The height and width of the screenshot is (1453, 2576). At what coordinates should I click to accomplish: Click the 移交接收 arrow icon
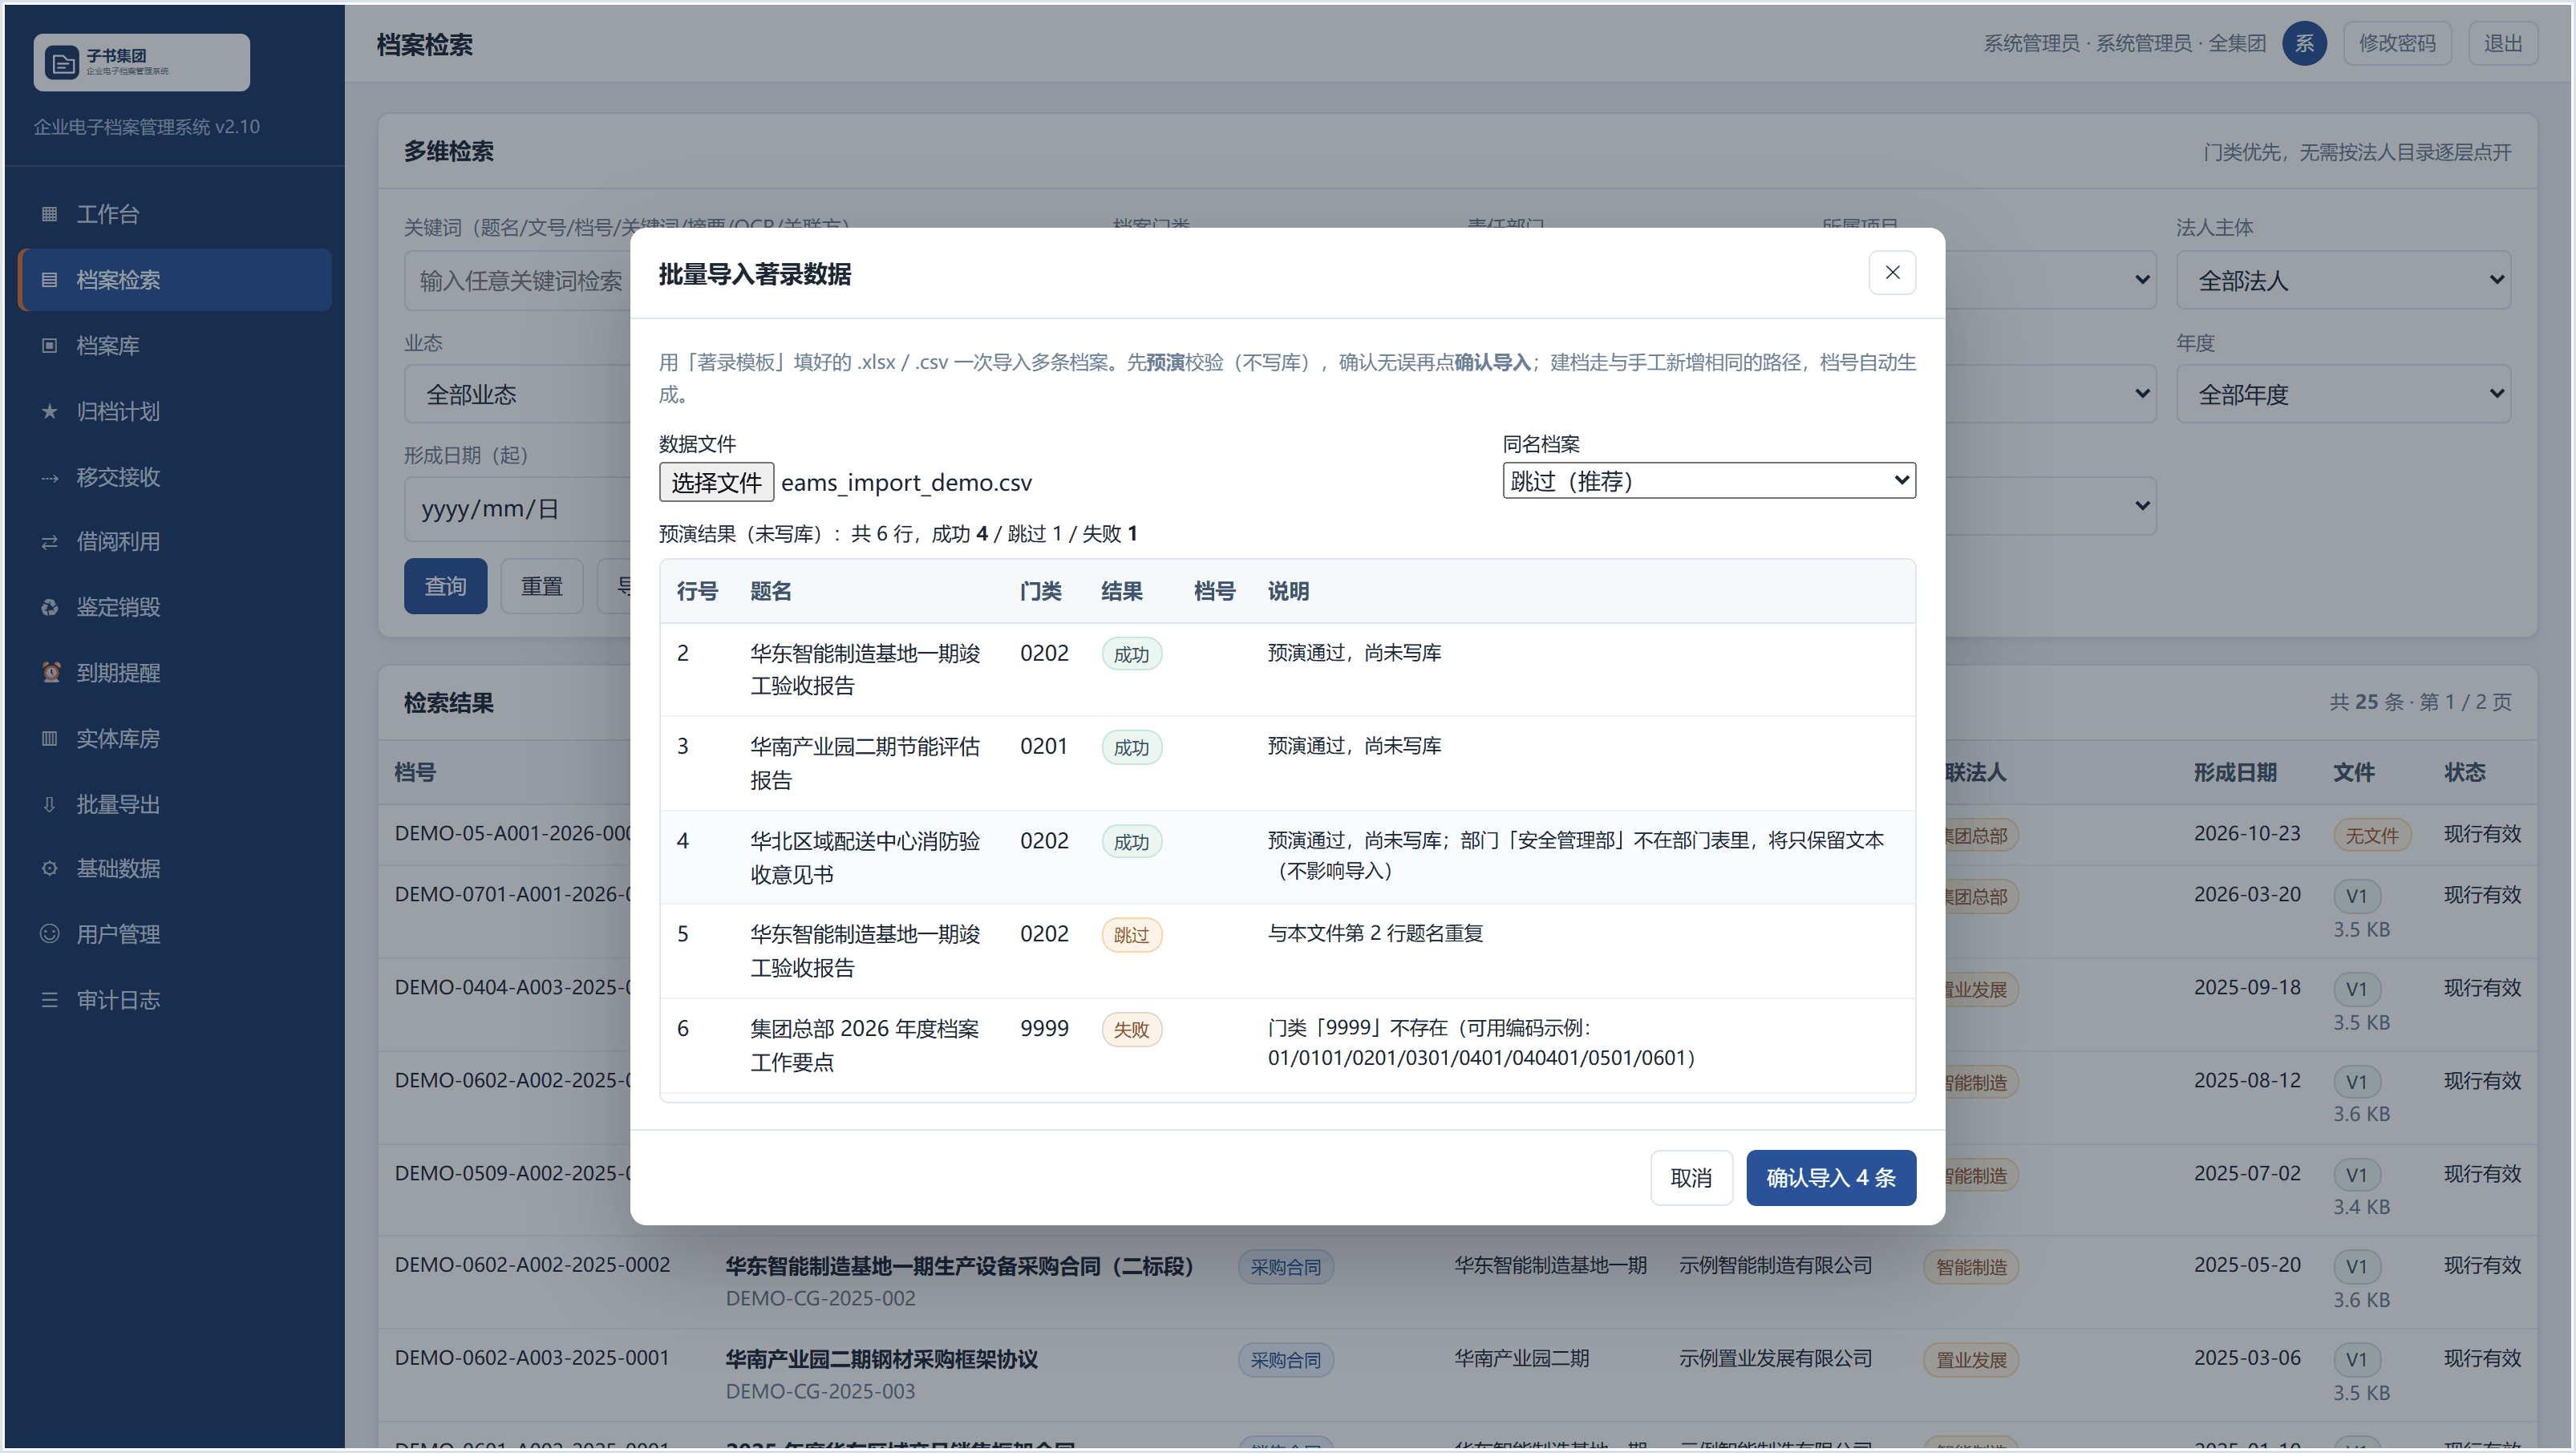49,477
